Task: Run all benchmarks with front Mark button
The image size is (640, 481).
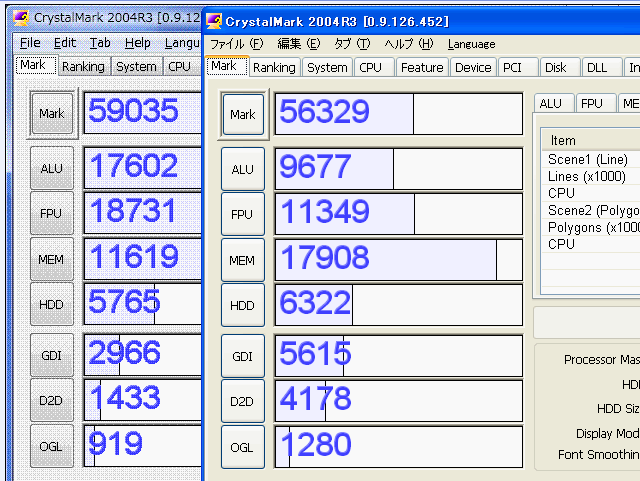Action: [x=243, y=115]
